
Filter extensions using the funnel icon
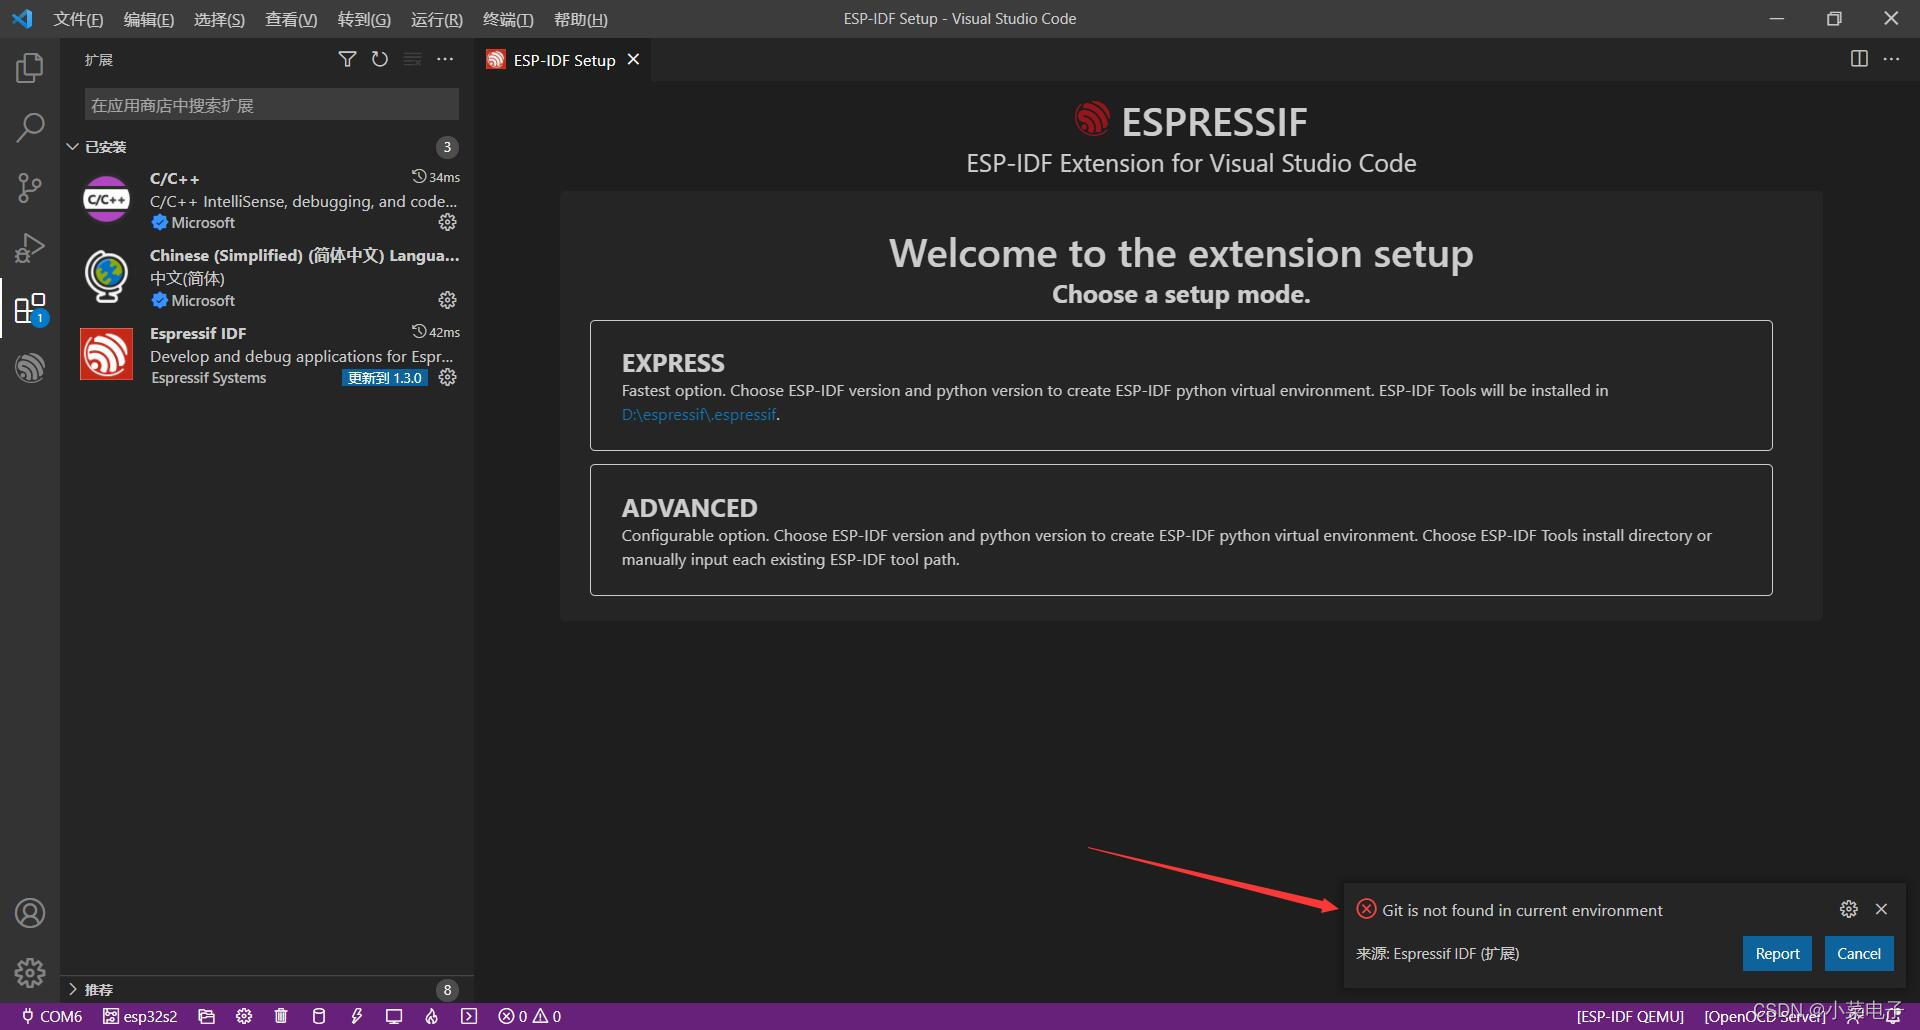(347, 60)
